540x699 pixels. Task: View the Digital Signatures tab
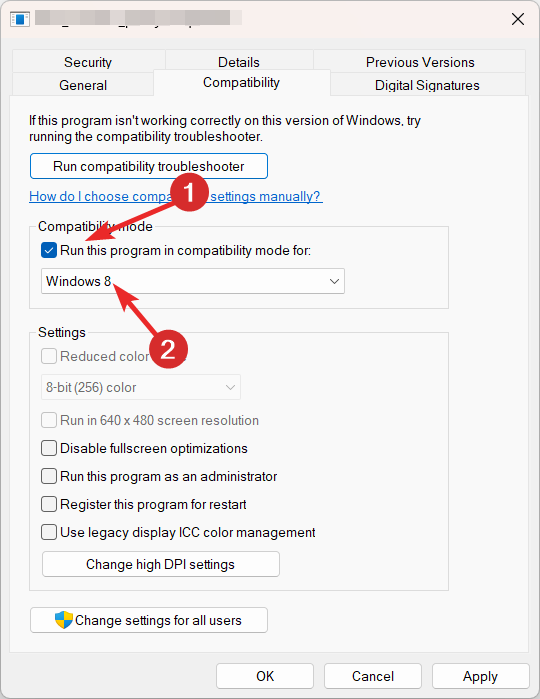pyautogui.click(x=427, y=85)
